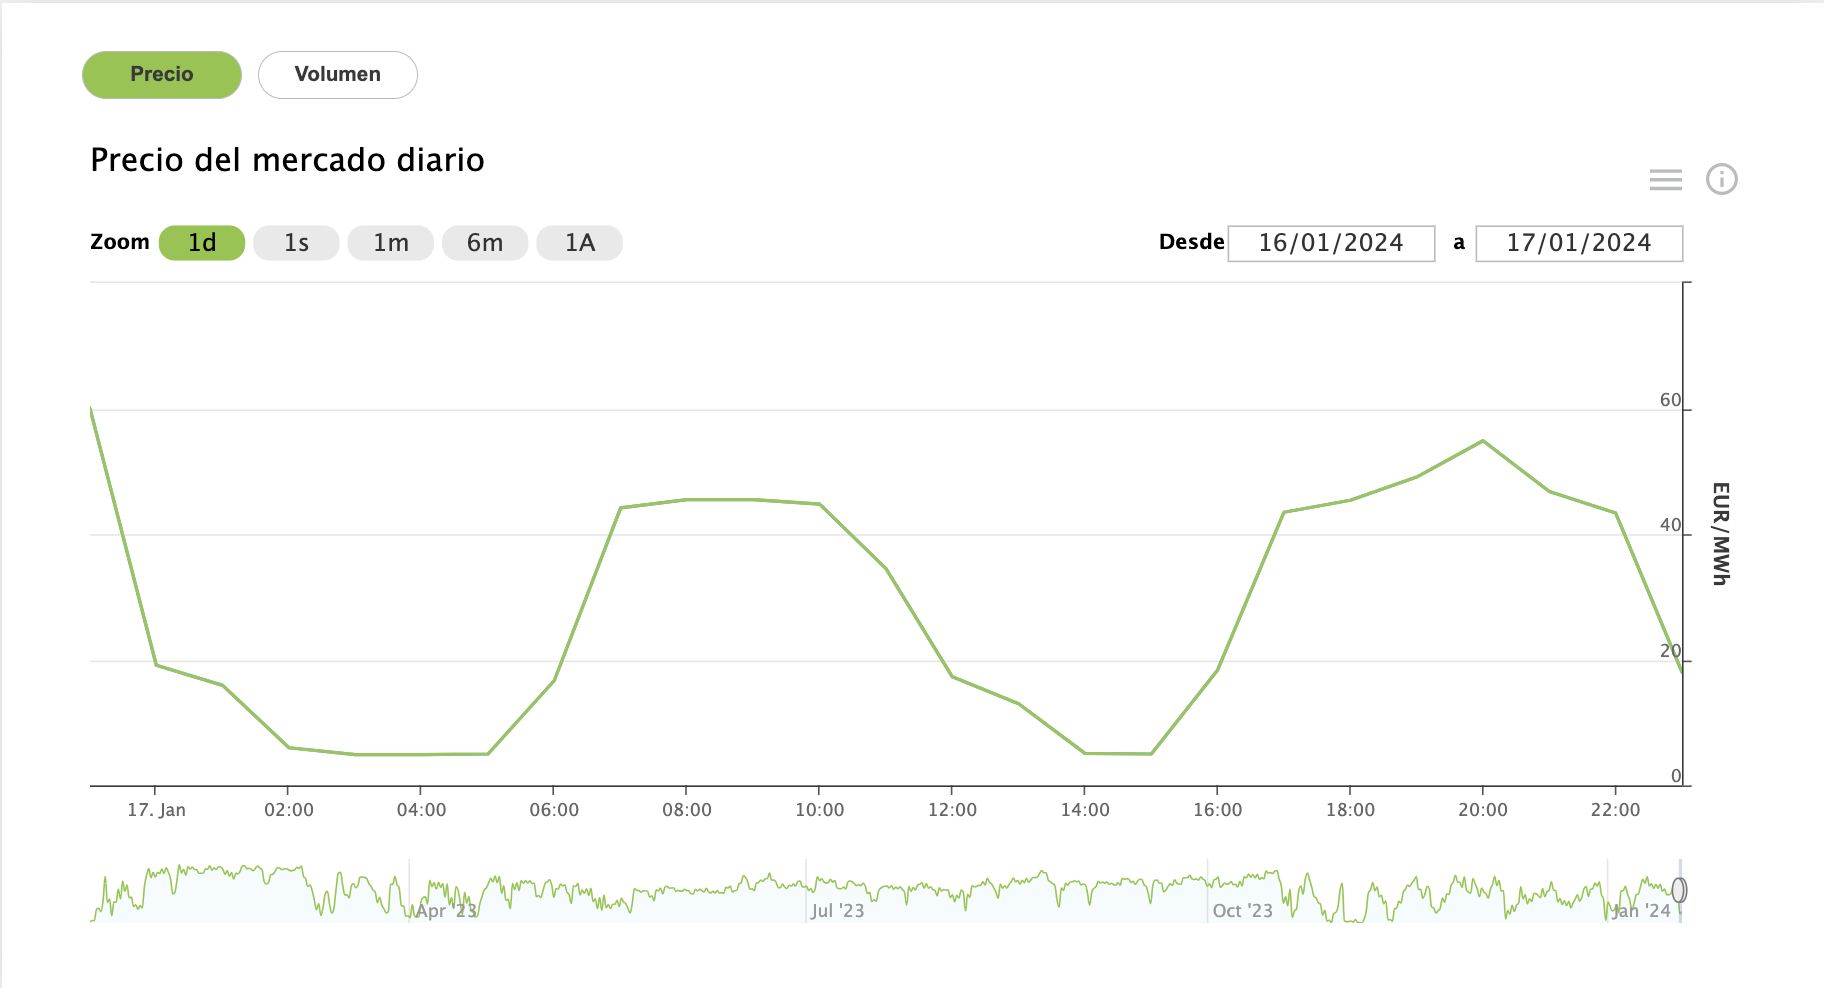Select the 1d zoom range
The image size is (1824, 988).
[202, 243]
